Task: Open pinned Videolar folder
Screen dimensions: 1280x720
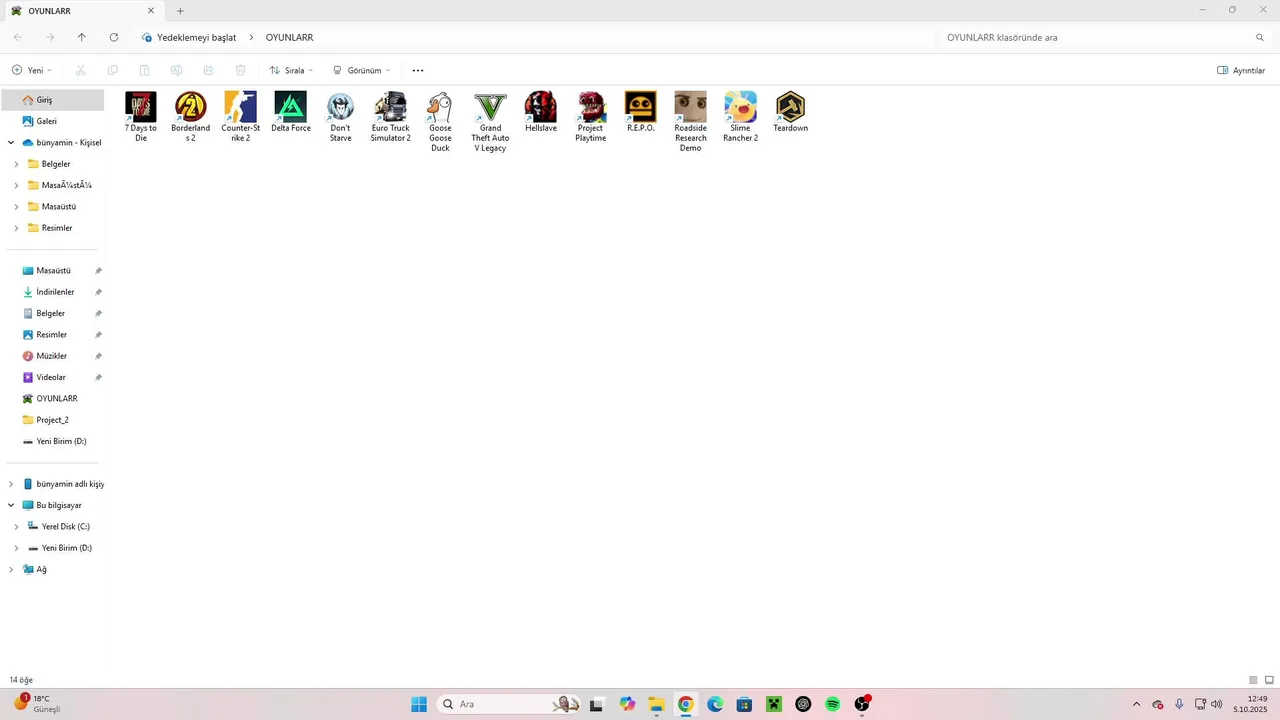Action: [x=53, y=377]
